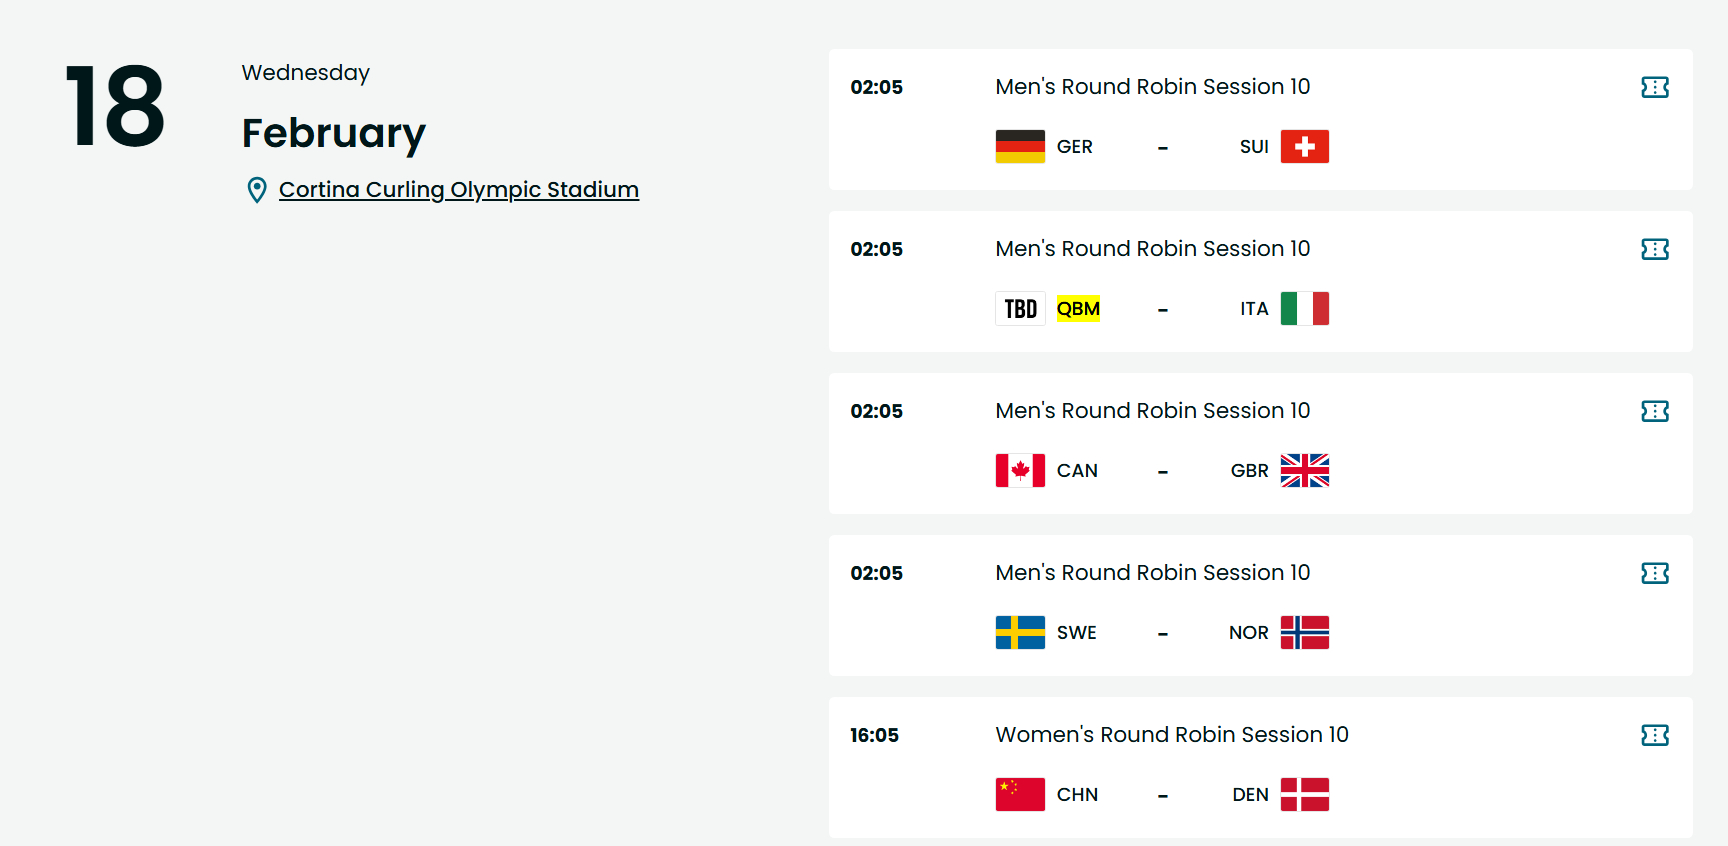1728x846 pixels.
Task: Click the Sweden flag icon
Action: (1020, 633)
